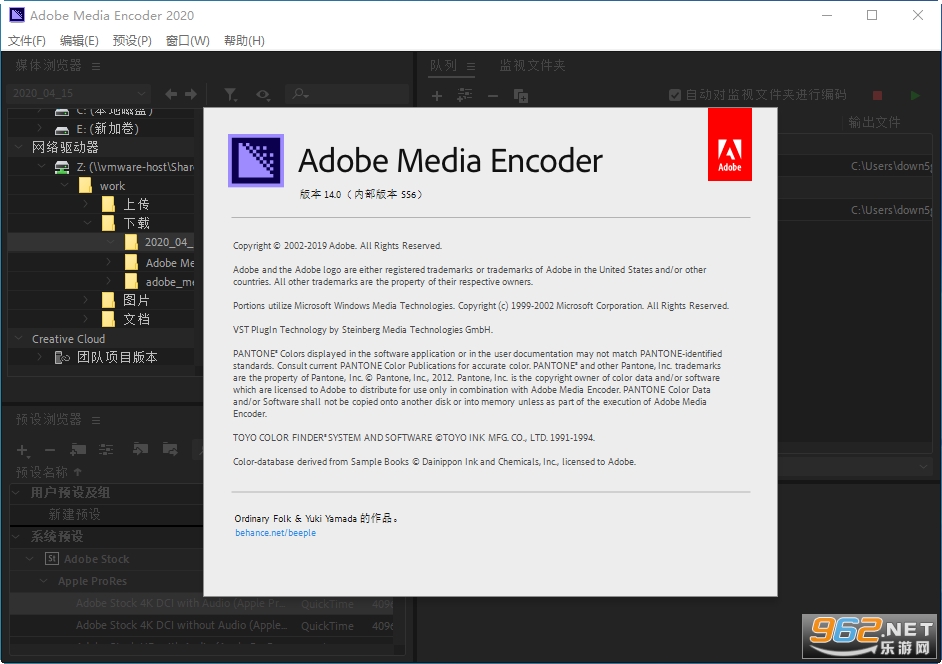The image size is (942, 664).
Task: Open the 队列 panel menu icon
Action: pyautogui.click(x=471, y=66)
